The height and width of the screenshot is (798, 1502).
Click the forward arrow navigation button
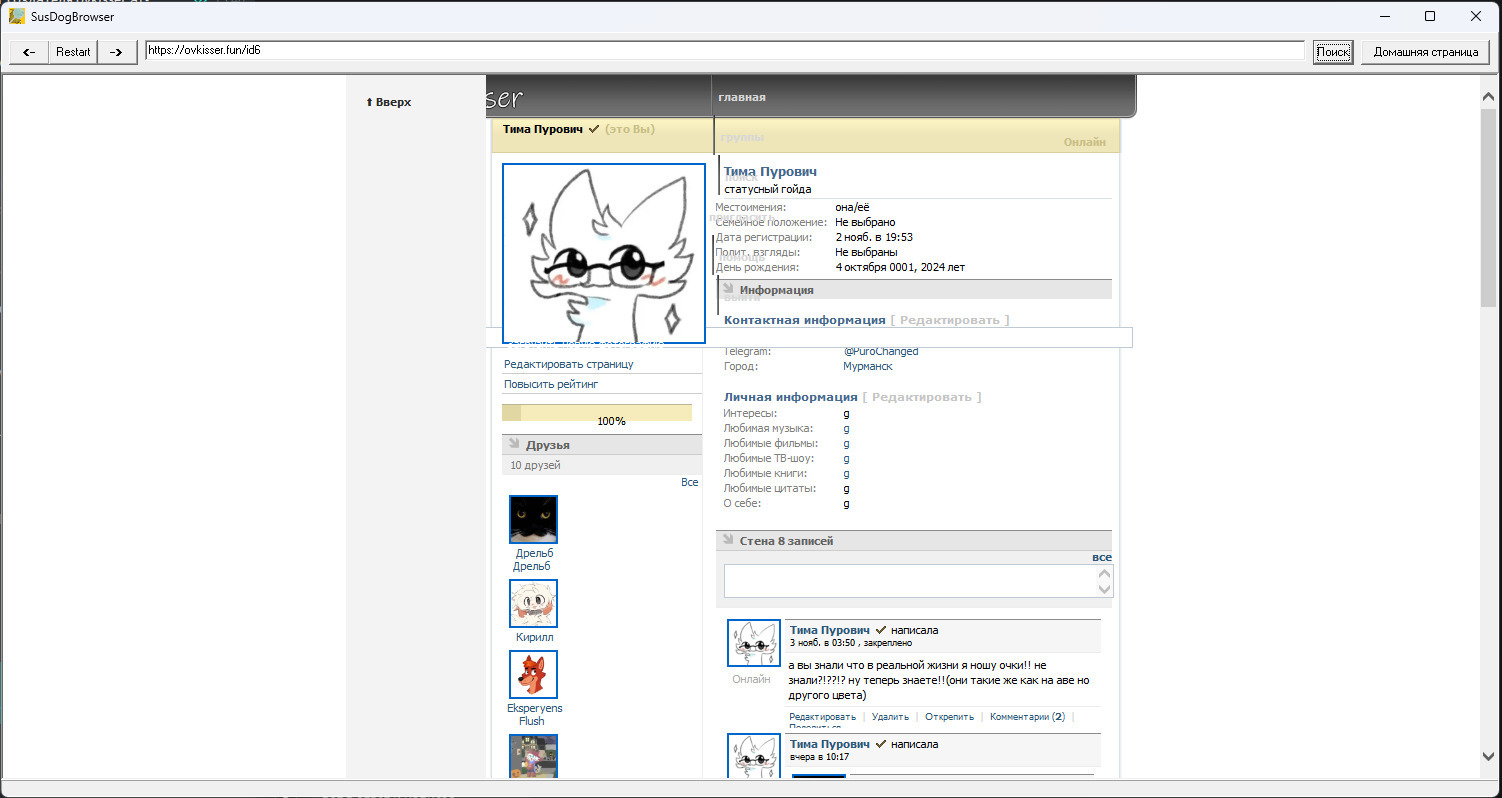click(x=116, y=52)
